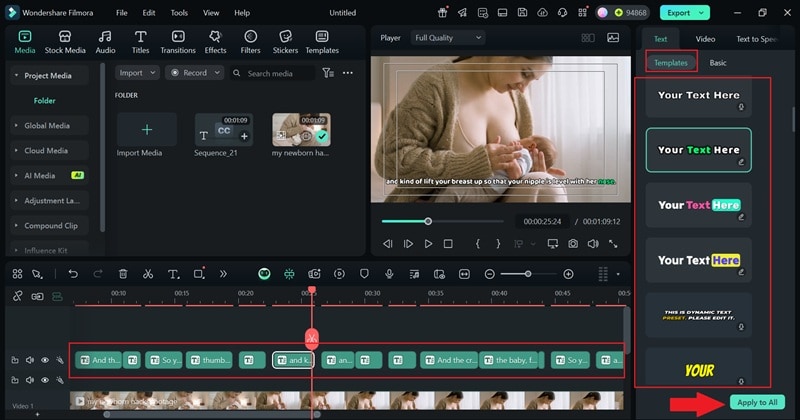Open the Filters library
The image size is (800, 420).
coord(250,42)
